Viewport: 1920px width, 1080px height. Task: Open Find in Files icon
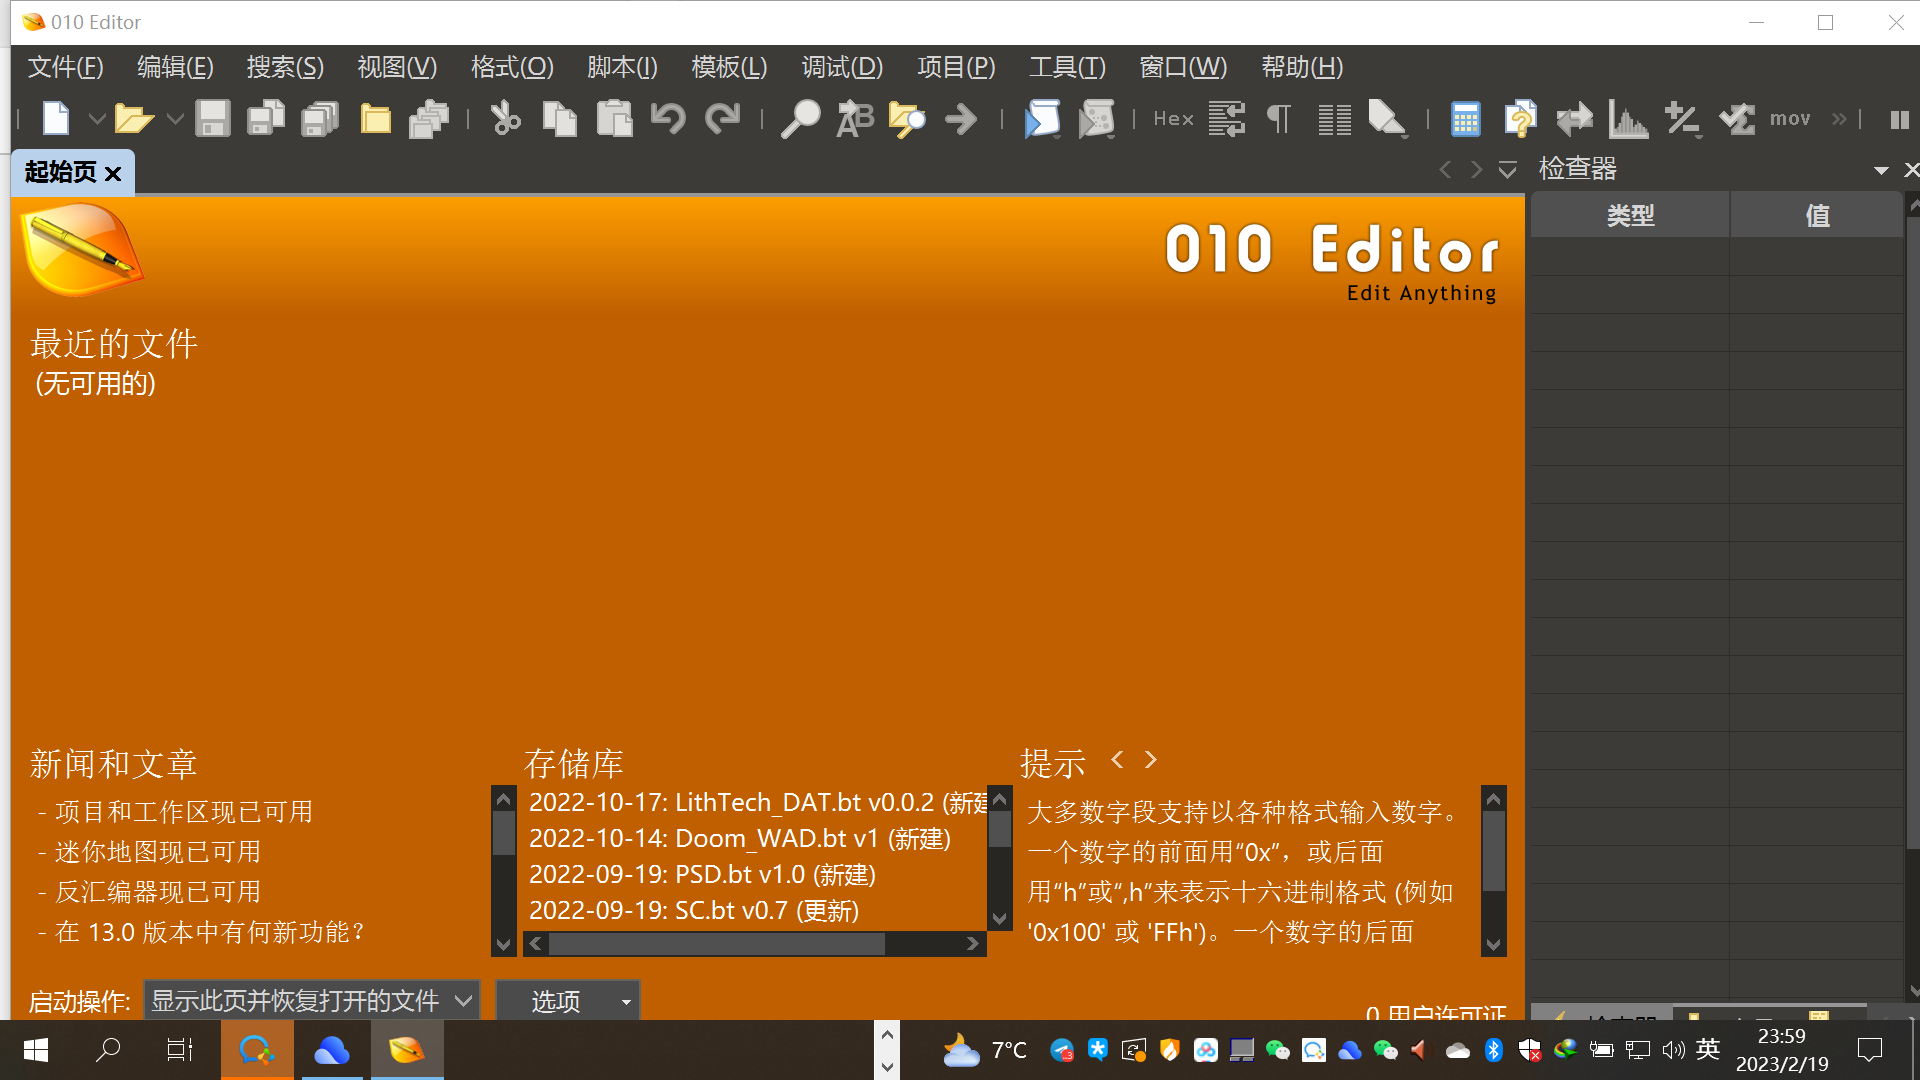(x=907, y=119)
